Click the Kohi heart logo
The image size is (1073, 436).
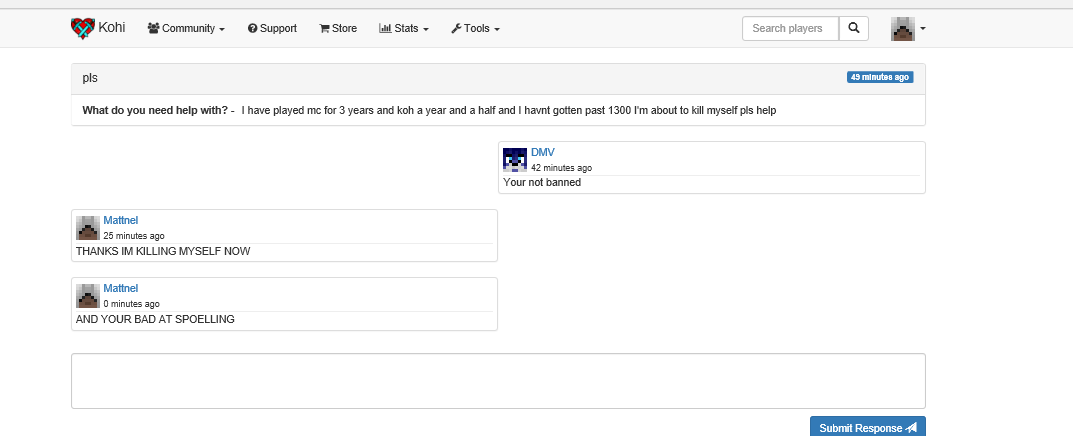click(83, 29)
